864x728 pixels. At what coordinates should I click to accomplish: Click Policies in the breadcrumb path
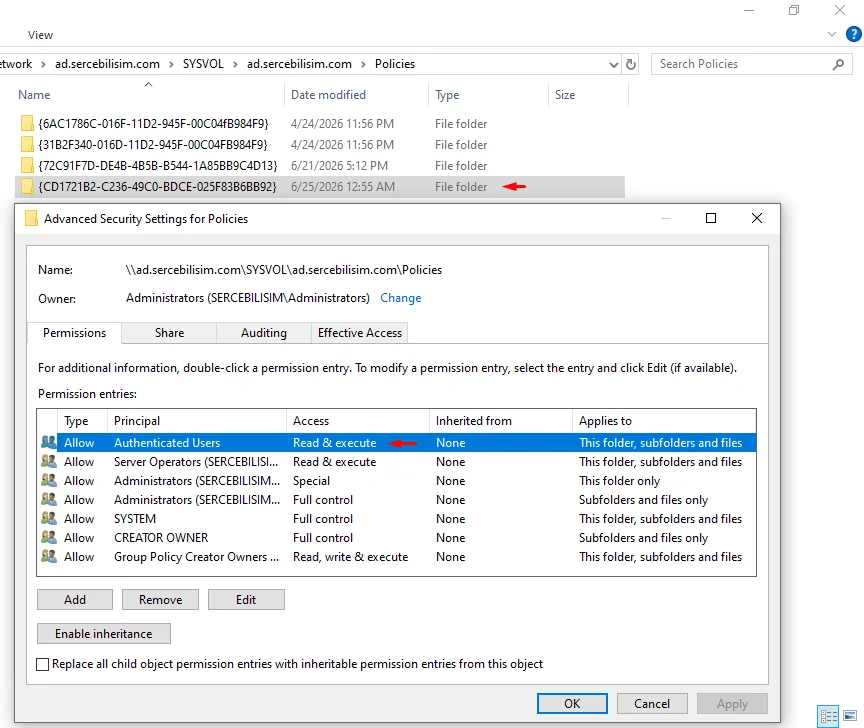pyautogui.click(x=395, y=64)
